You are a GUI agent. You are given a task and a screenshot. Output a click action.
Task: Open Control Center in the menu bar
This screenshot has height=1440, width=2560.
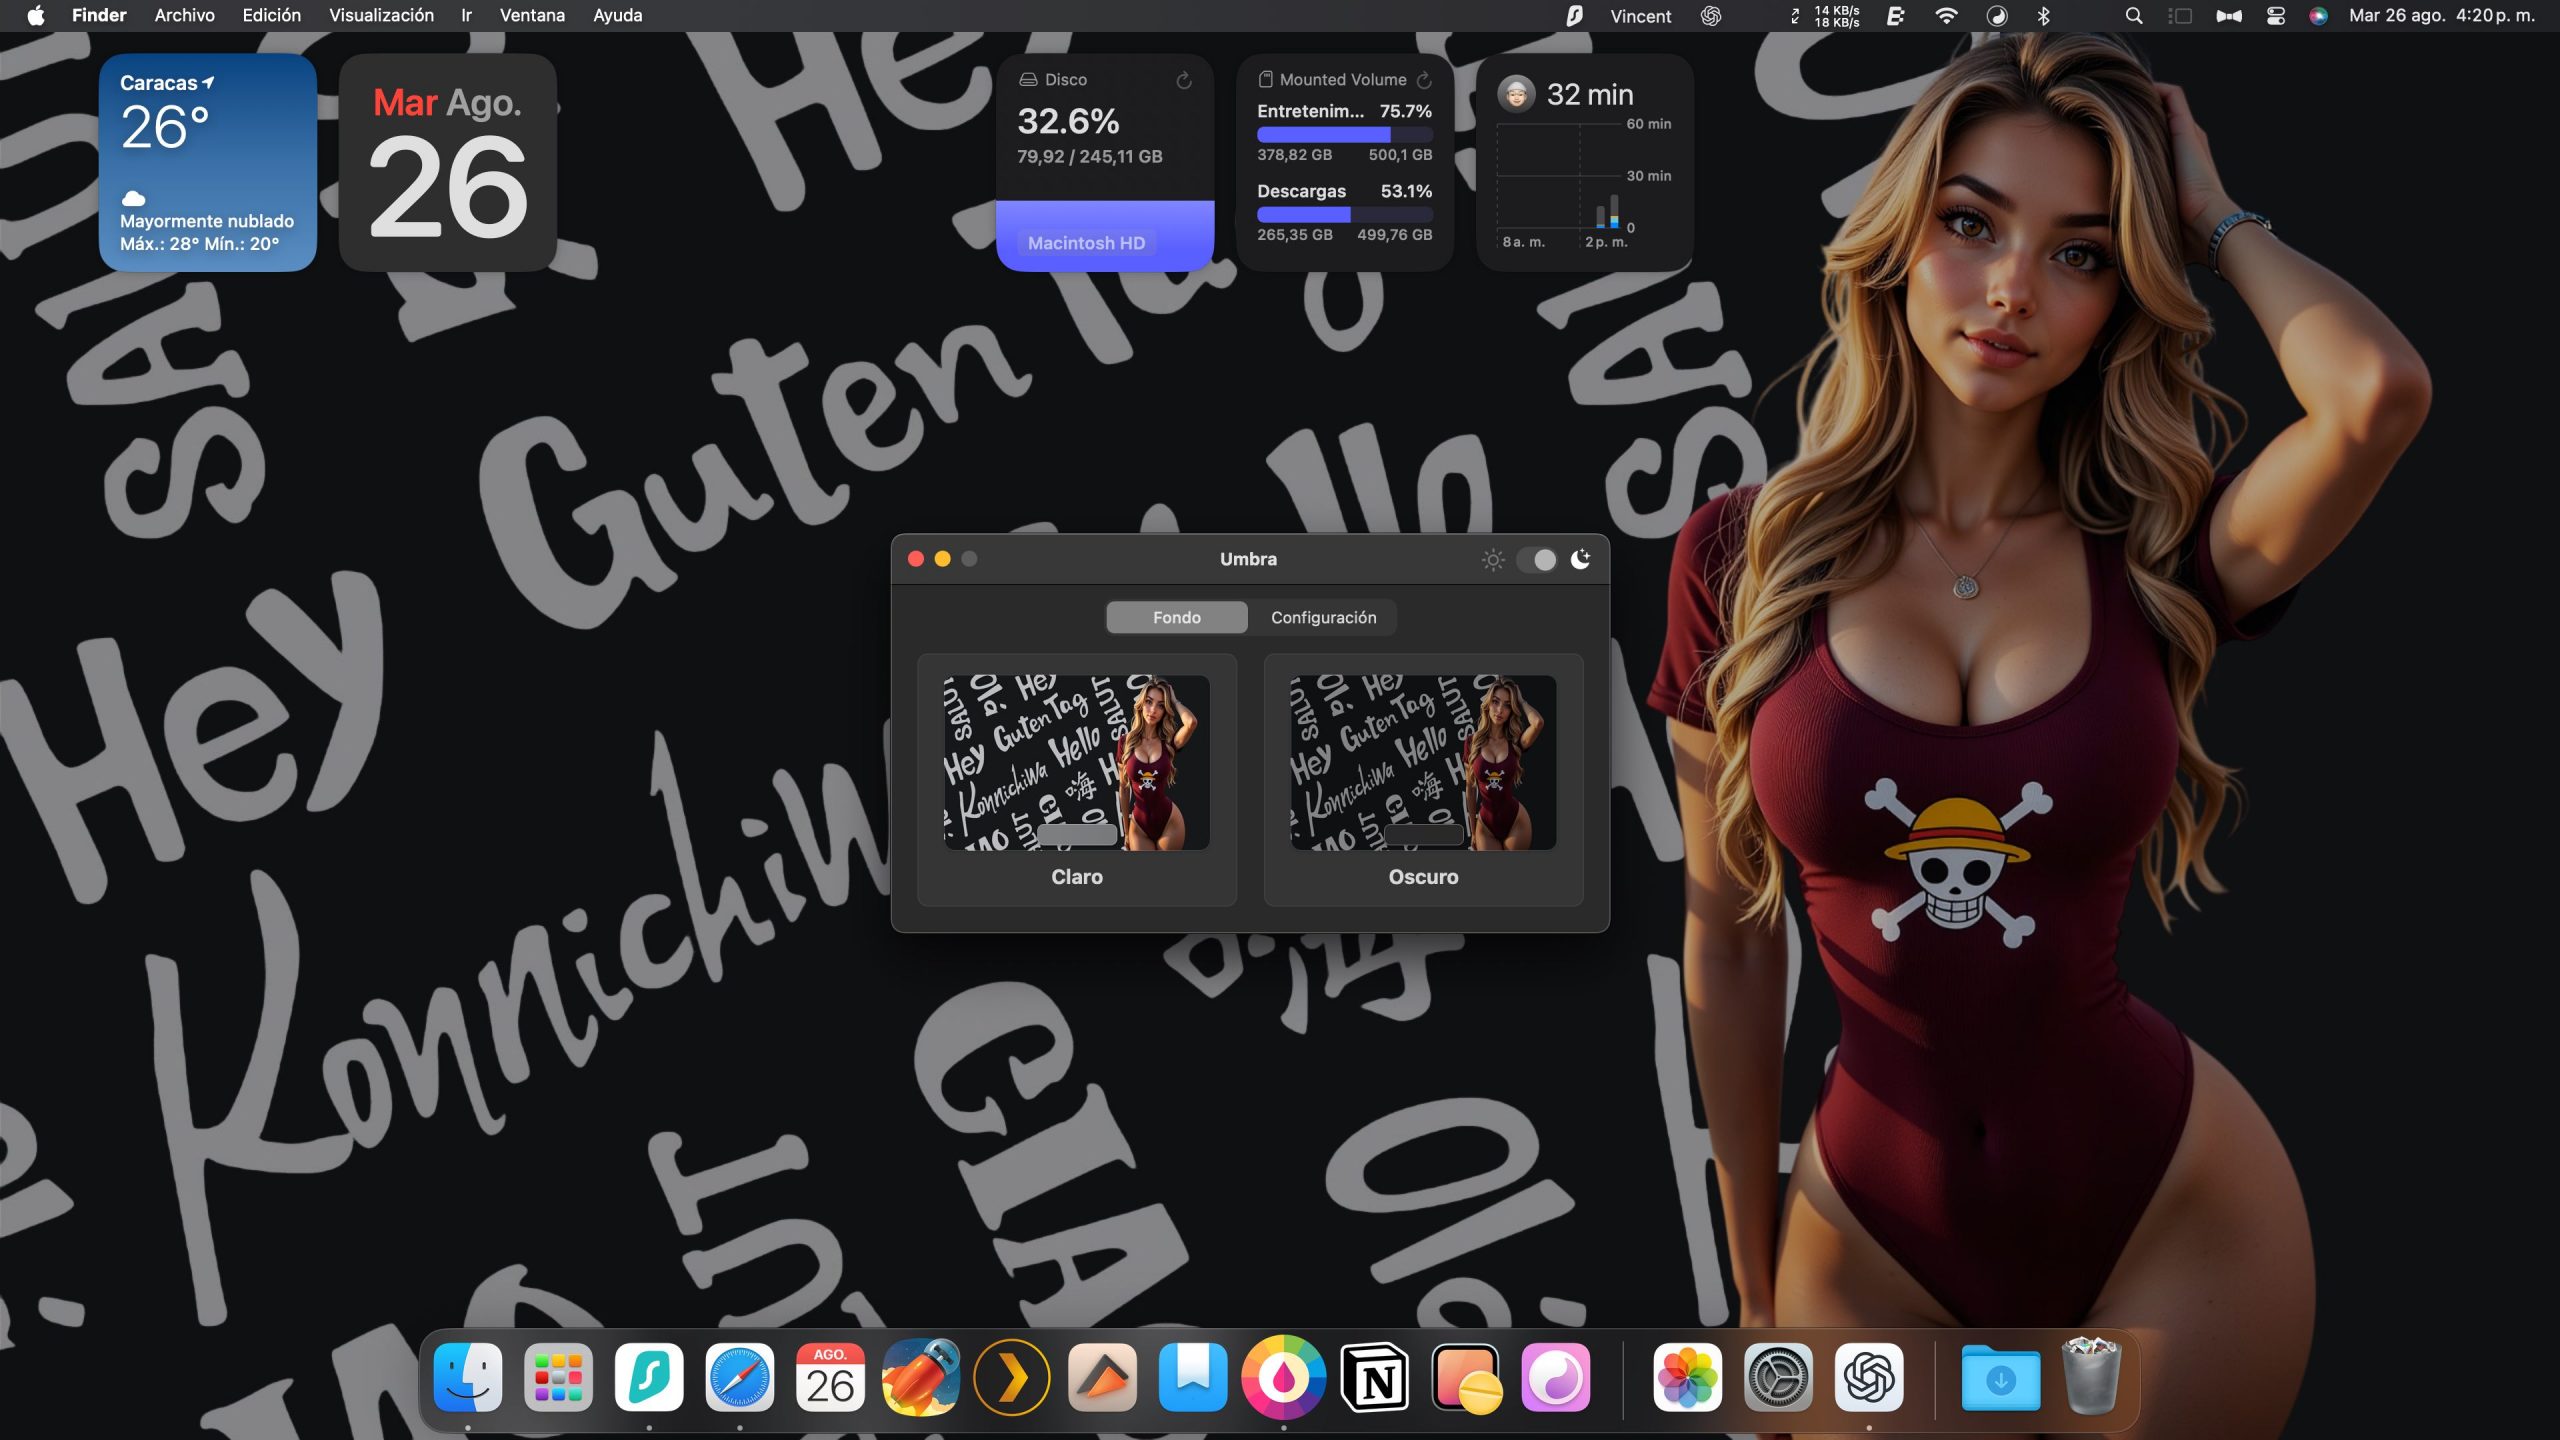[x=2275, y=15]
